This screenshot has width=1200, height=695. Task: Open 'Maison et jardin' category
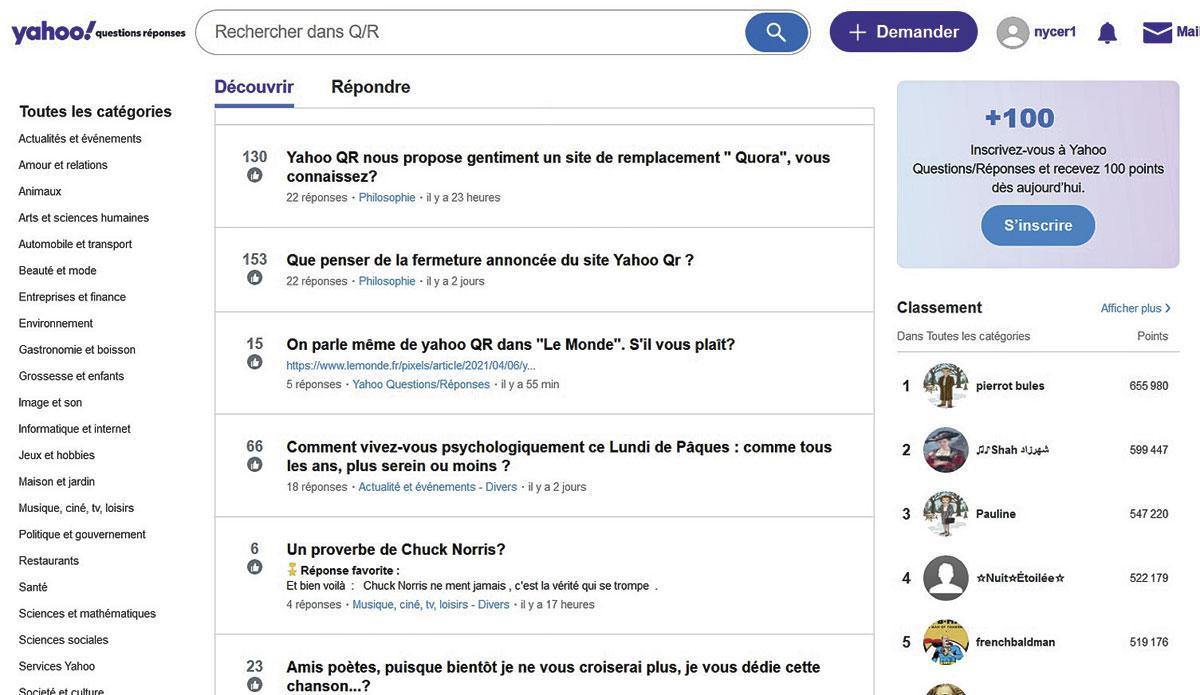coord(57,482)
